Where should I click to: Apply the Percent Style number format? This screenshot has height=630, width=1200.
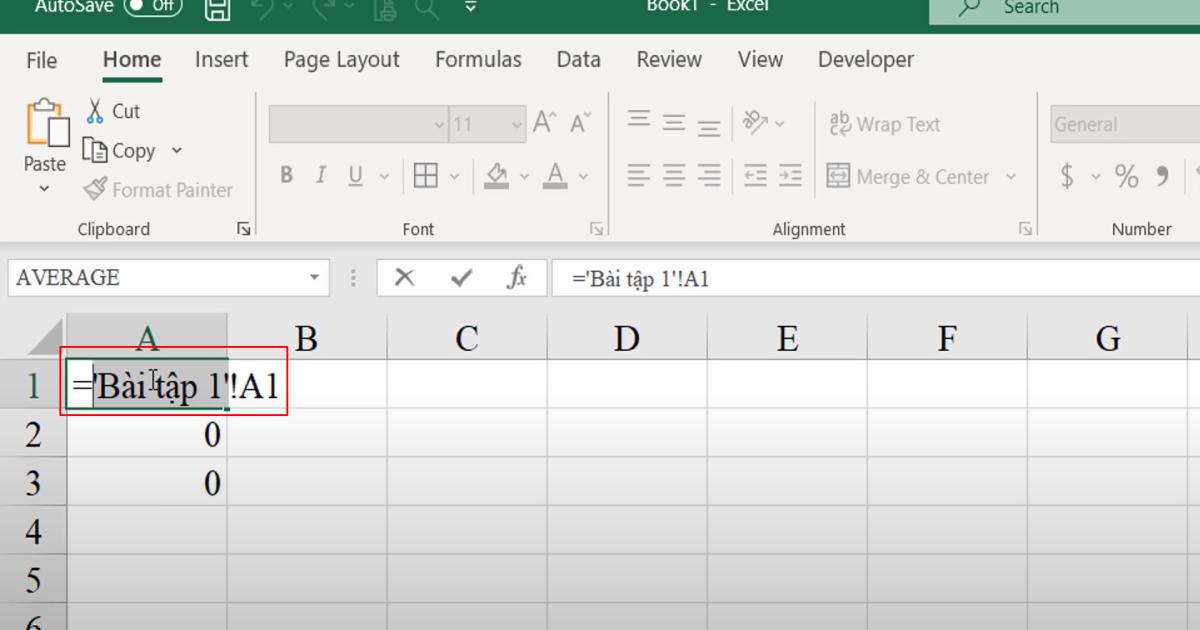1124,174
